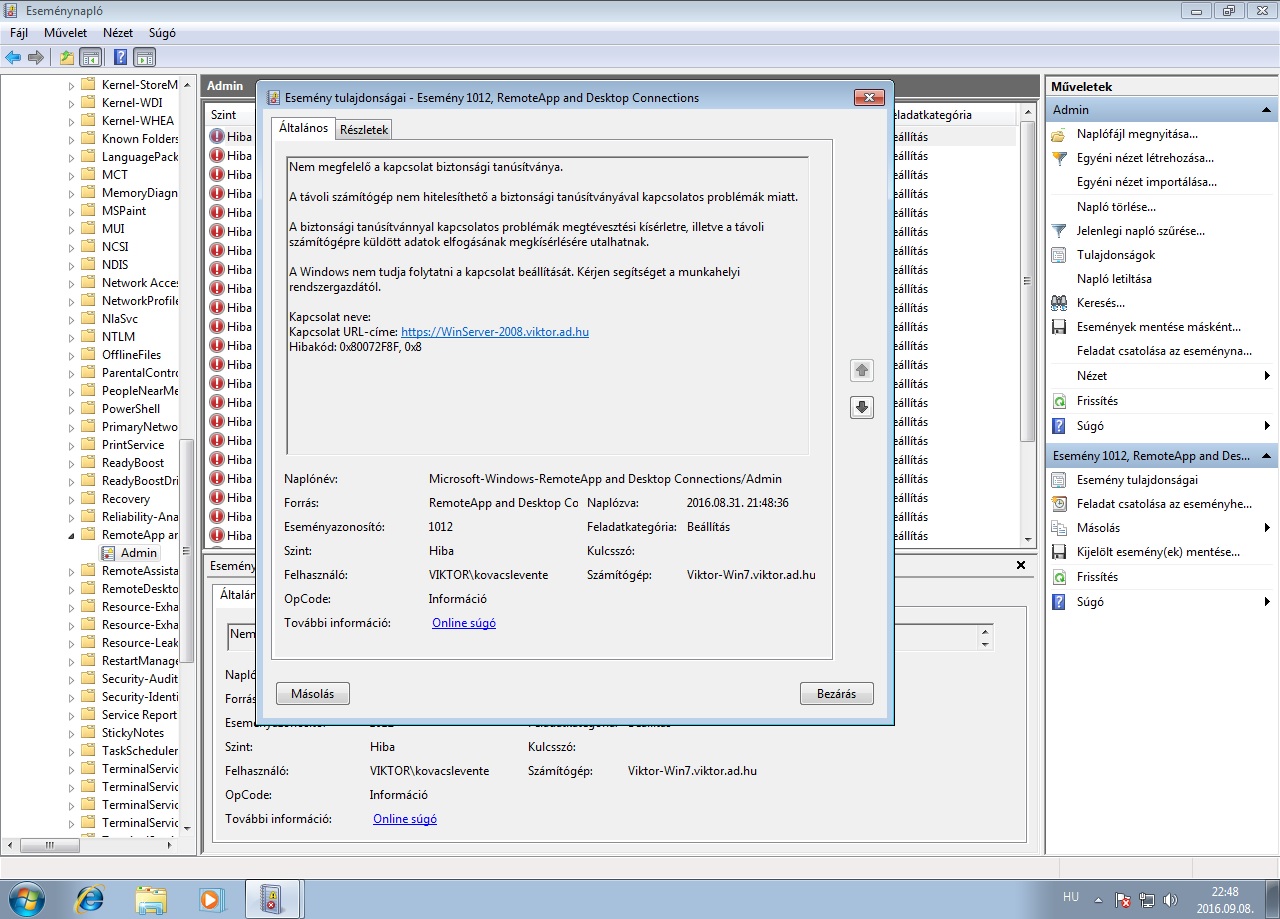Click Kijelölt esemény(ek) mentése disk icon
1280x919 pixels.
(1059, 552)
